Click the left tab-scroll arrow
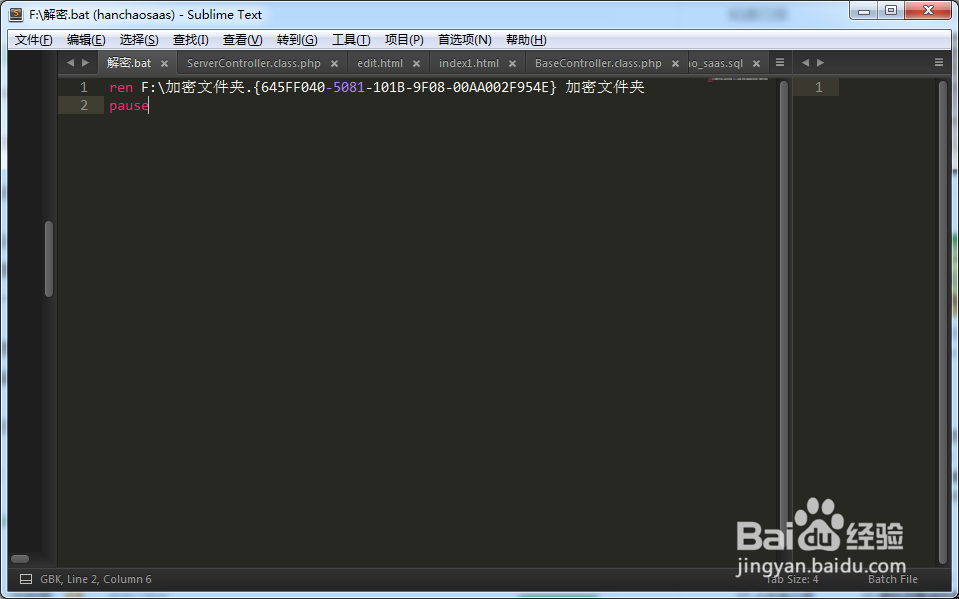This screenshot has width=959, height=599. pos(70,62)
